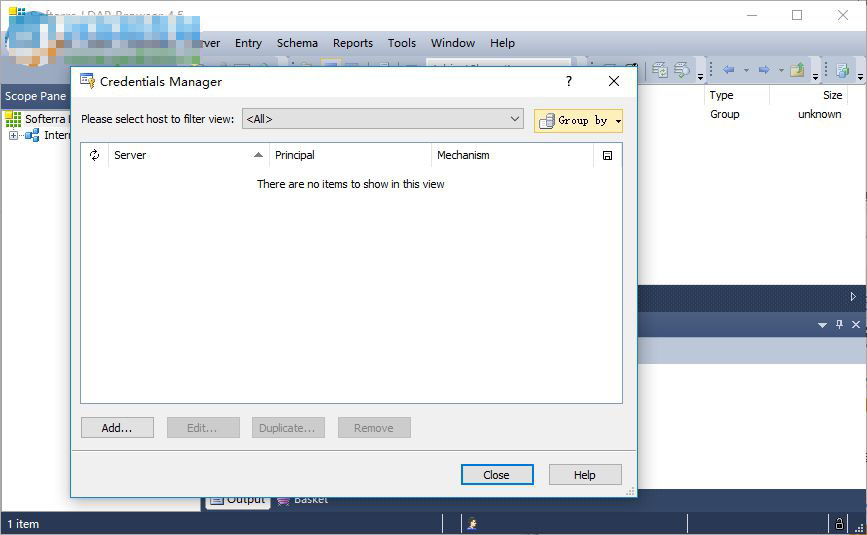This screenshot has width=867, height=535.
Task: Switch to the Output tab
Action: tap(238, 500)
